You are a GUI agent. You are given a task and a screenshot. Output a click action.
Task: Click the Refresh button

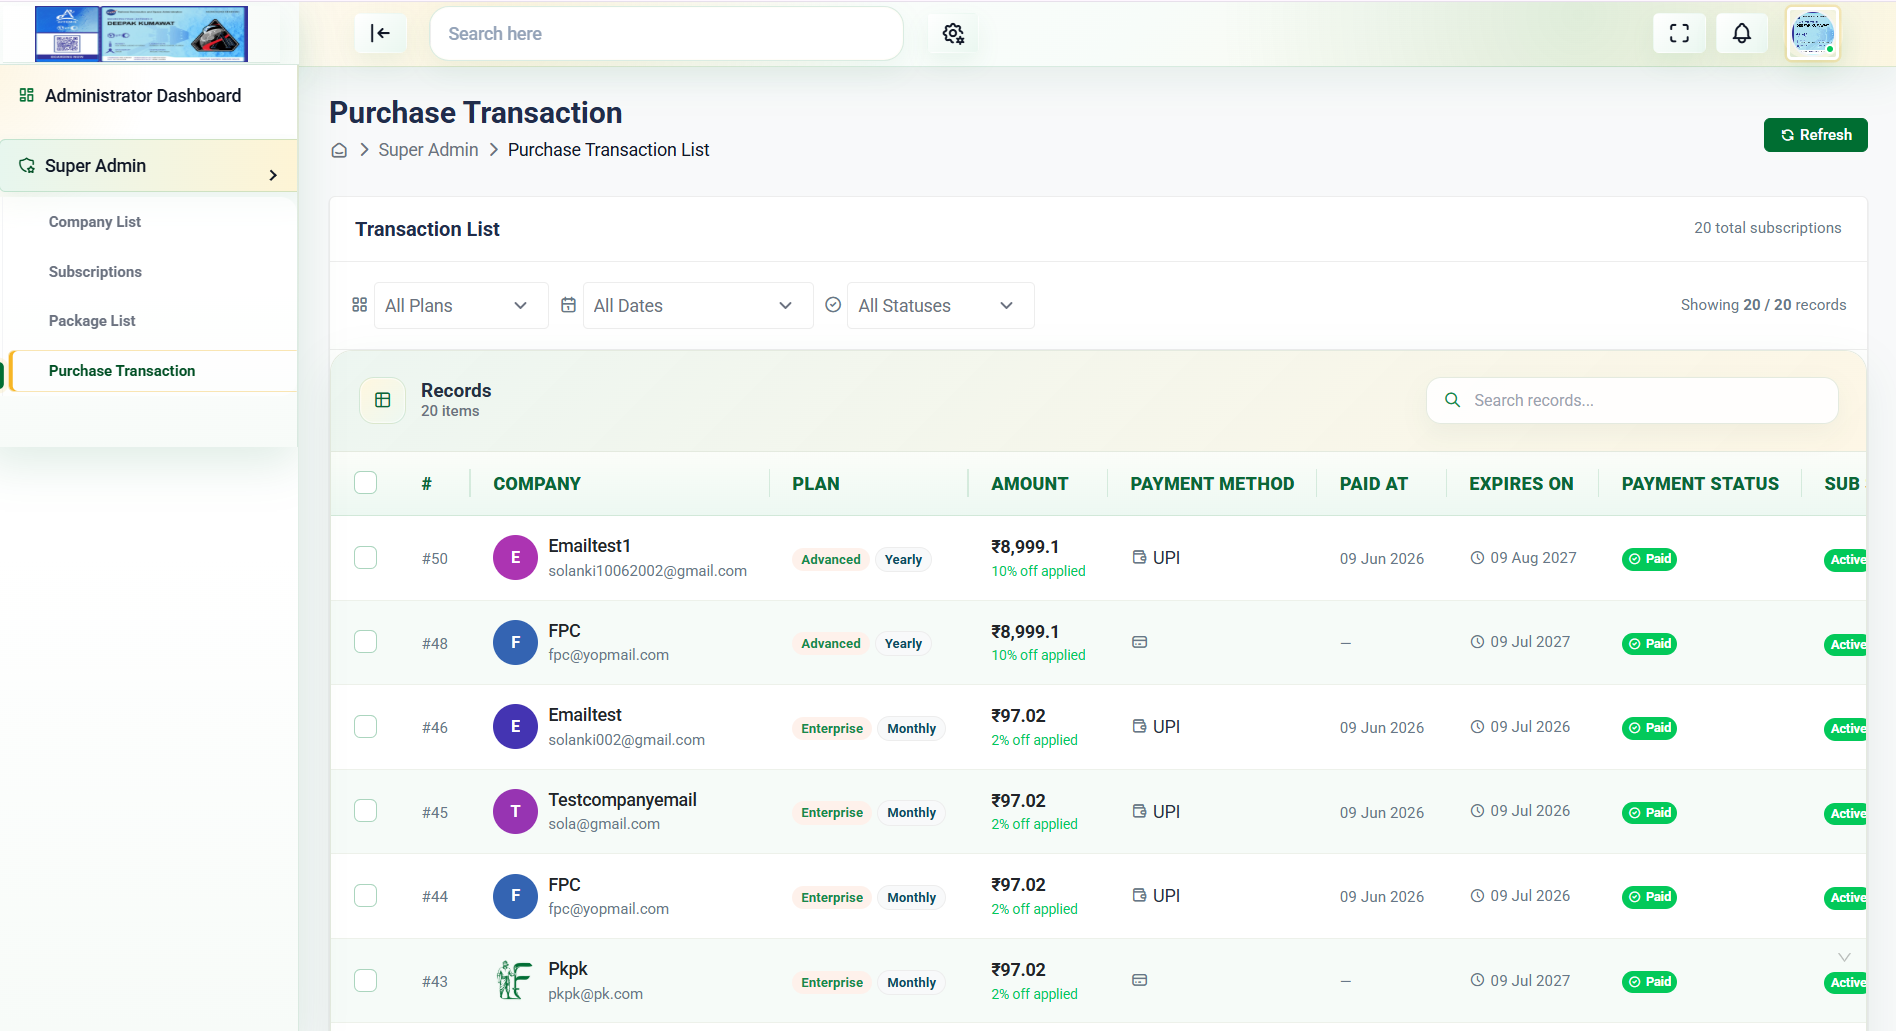tap(1815, 135)
